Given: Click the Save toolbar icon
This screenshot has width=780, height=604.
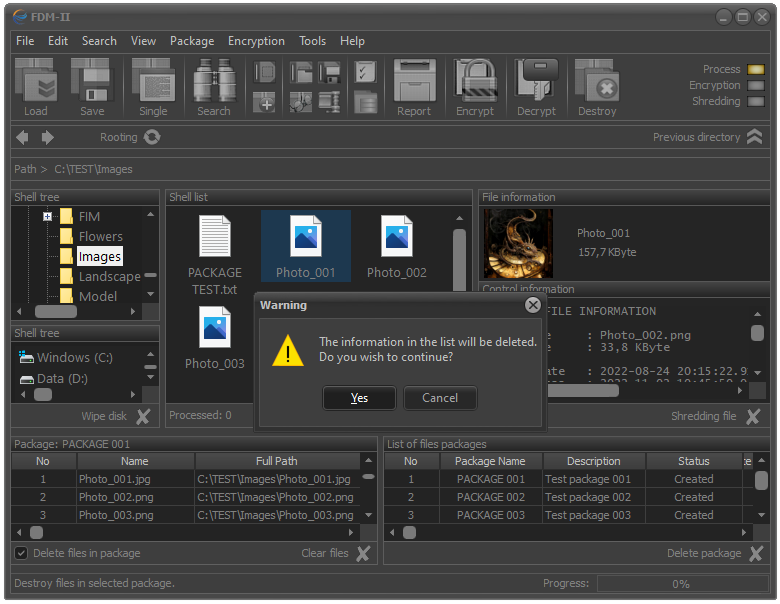Looking at the screenshot, I should [92, 81].
